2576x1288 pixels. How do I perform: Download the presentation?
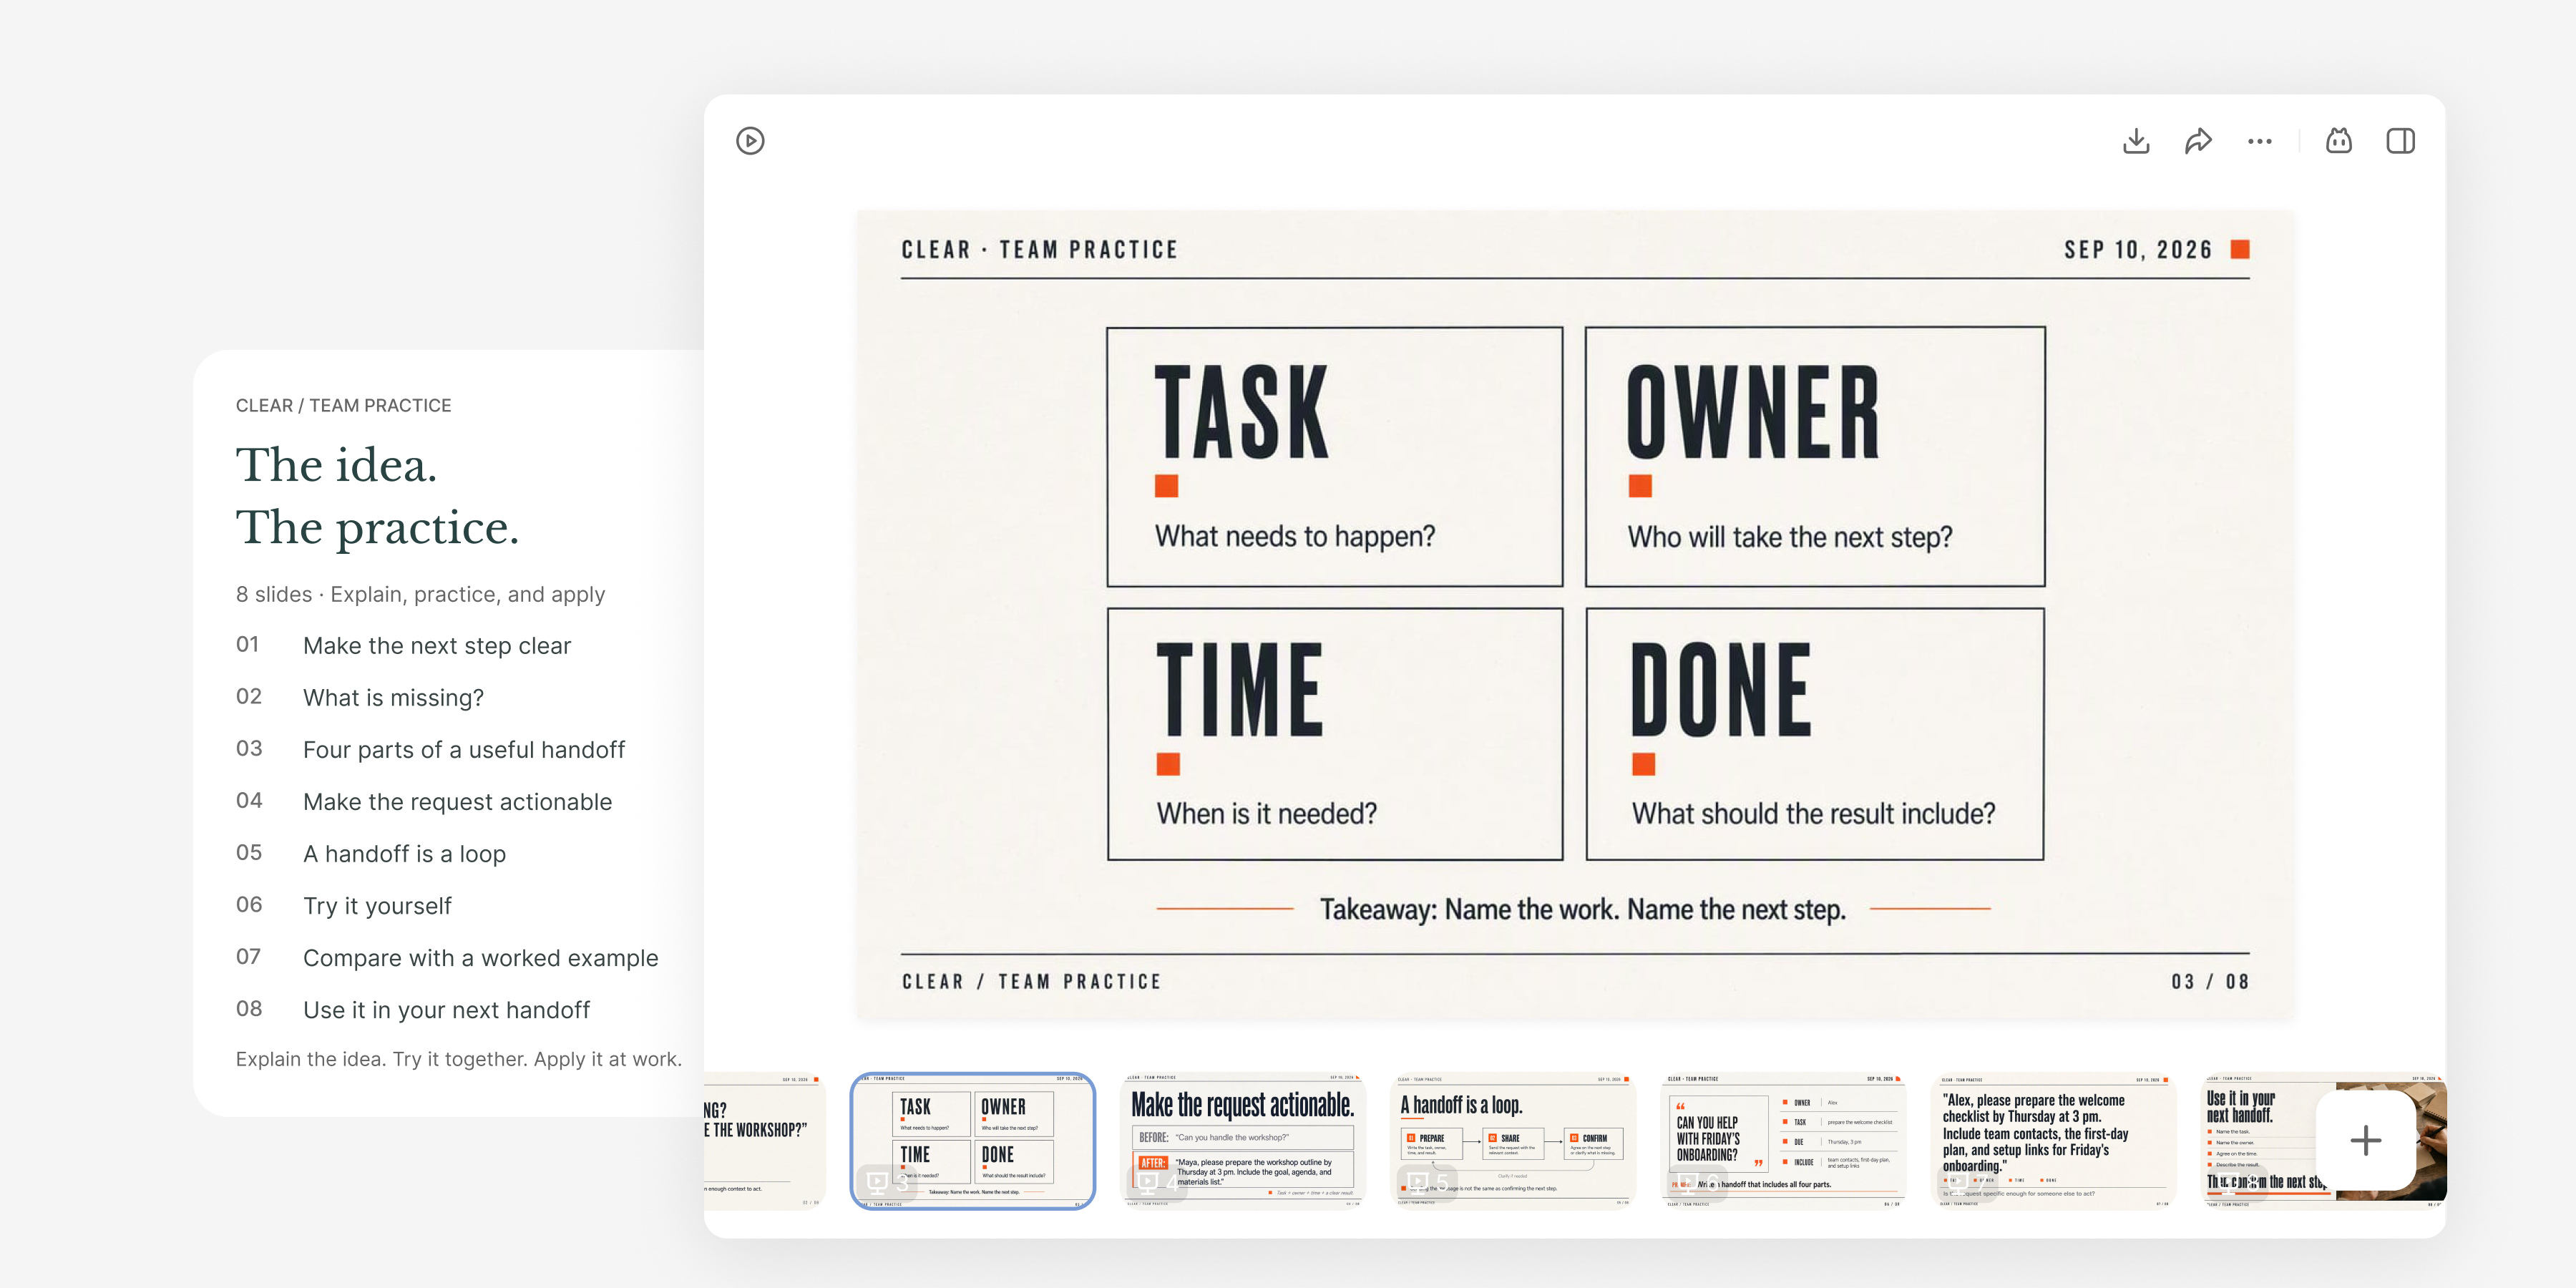pos(2136,141)
